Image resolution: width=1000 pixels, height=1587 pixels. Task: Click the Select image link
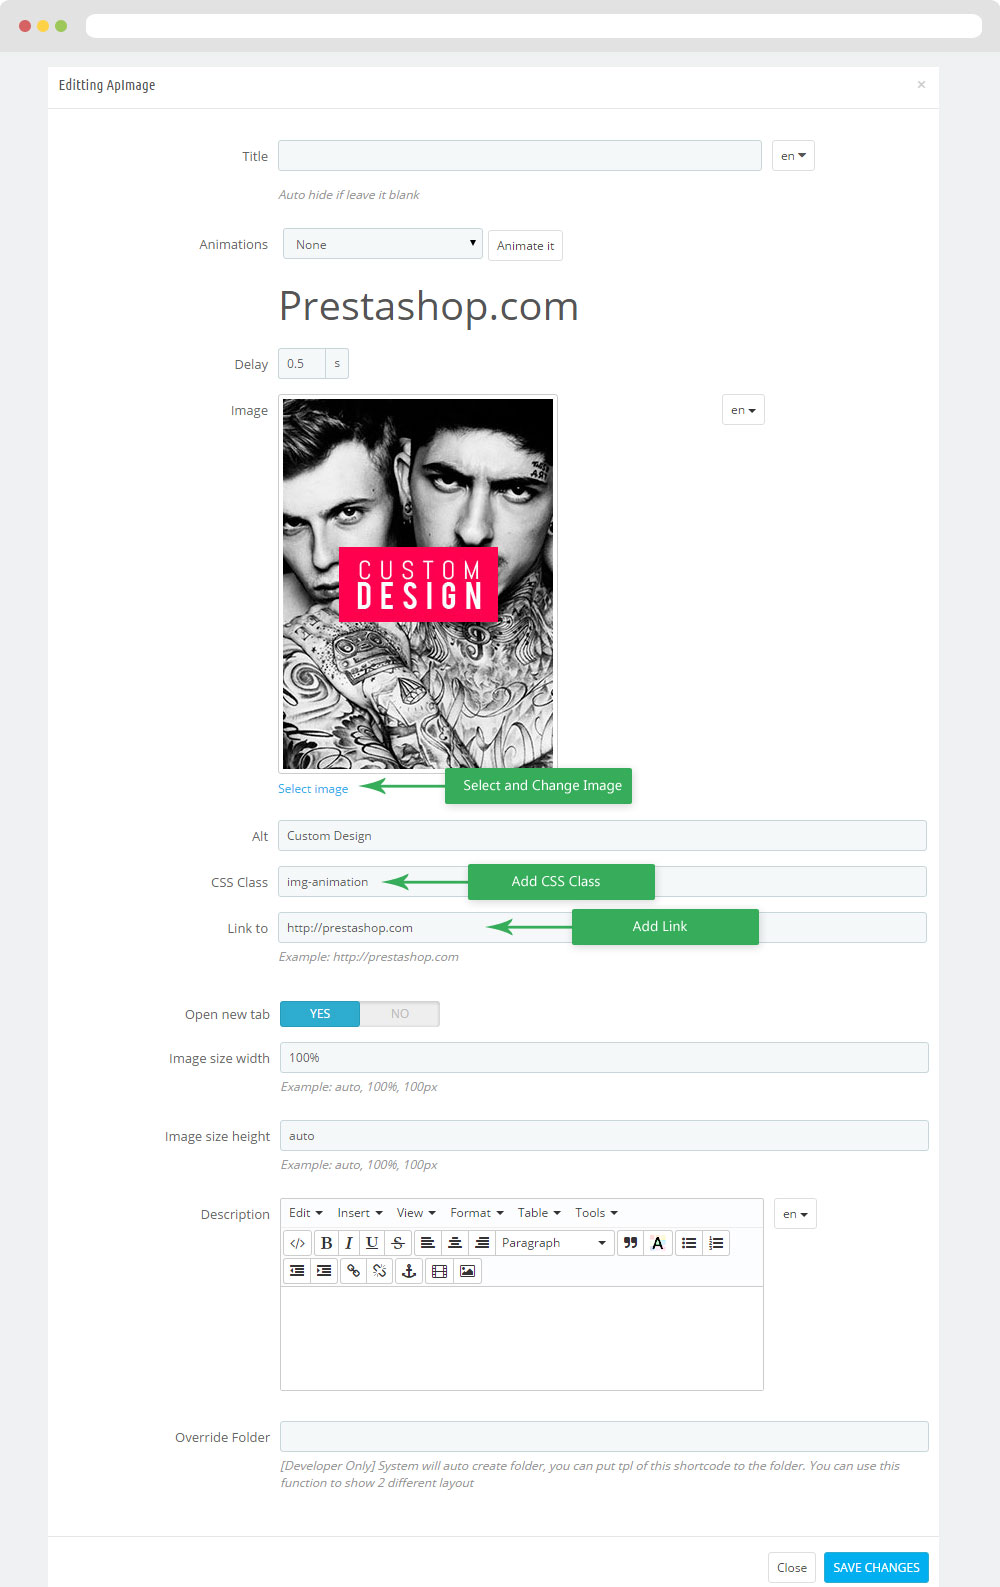click(x=313, y=789)
